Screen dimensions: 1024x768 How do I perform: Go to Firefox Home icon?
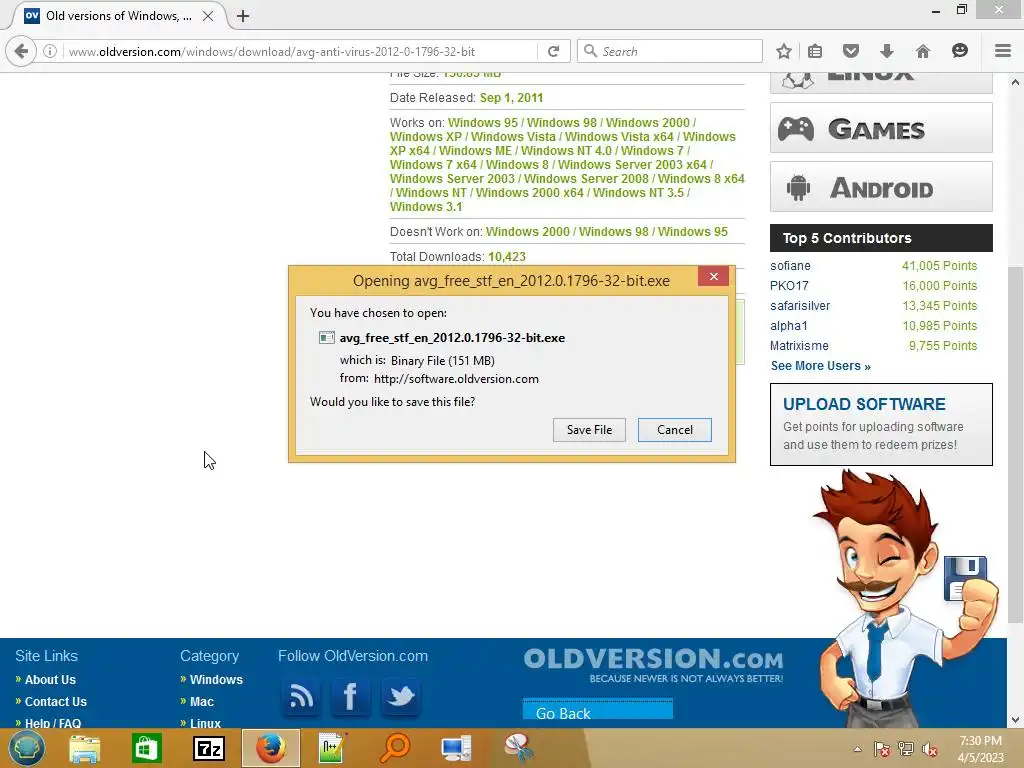tap(922, 51)
